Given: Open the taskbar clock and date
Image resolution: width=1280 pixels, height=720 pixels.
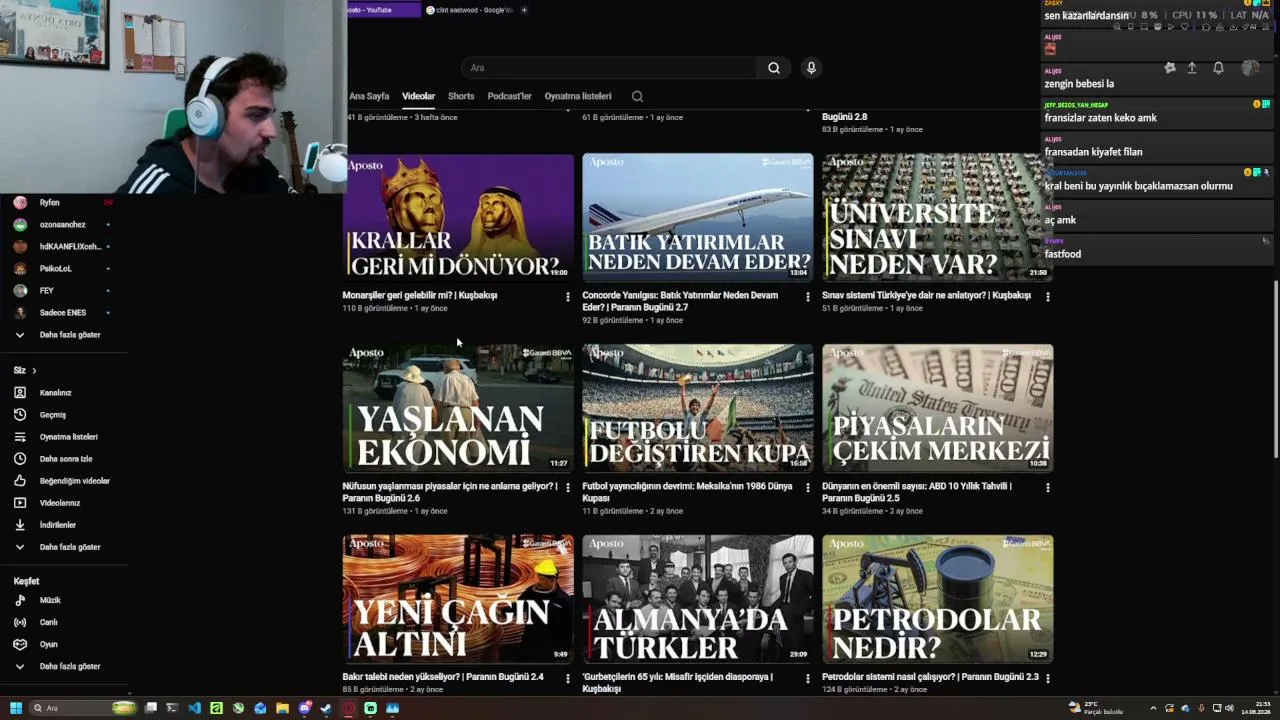Looking at the screenshot, I should coord(1256,708).
